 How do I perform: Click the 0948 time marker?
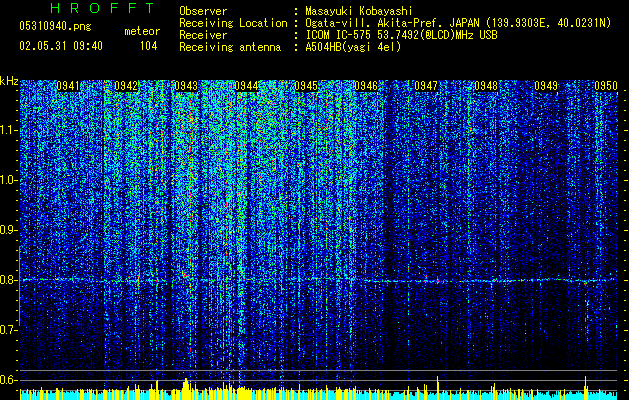click(x=486, y=86)
